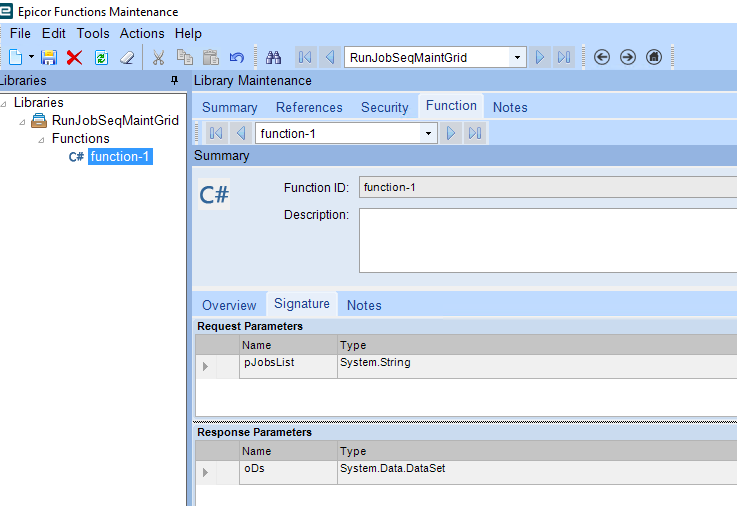Open the function-1 selector dropdown

pos(429,133)
